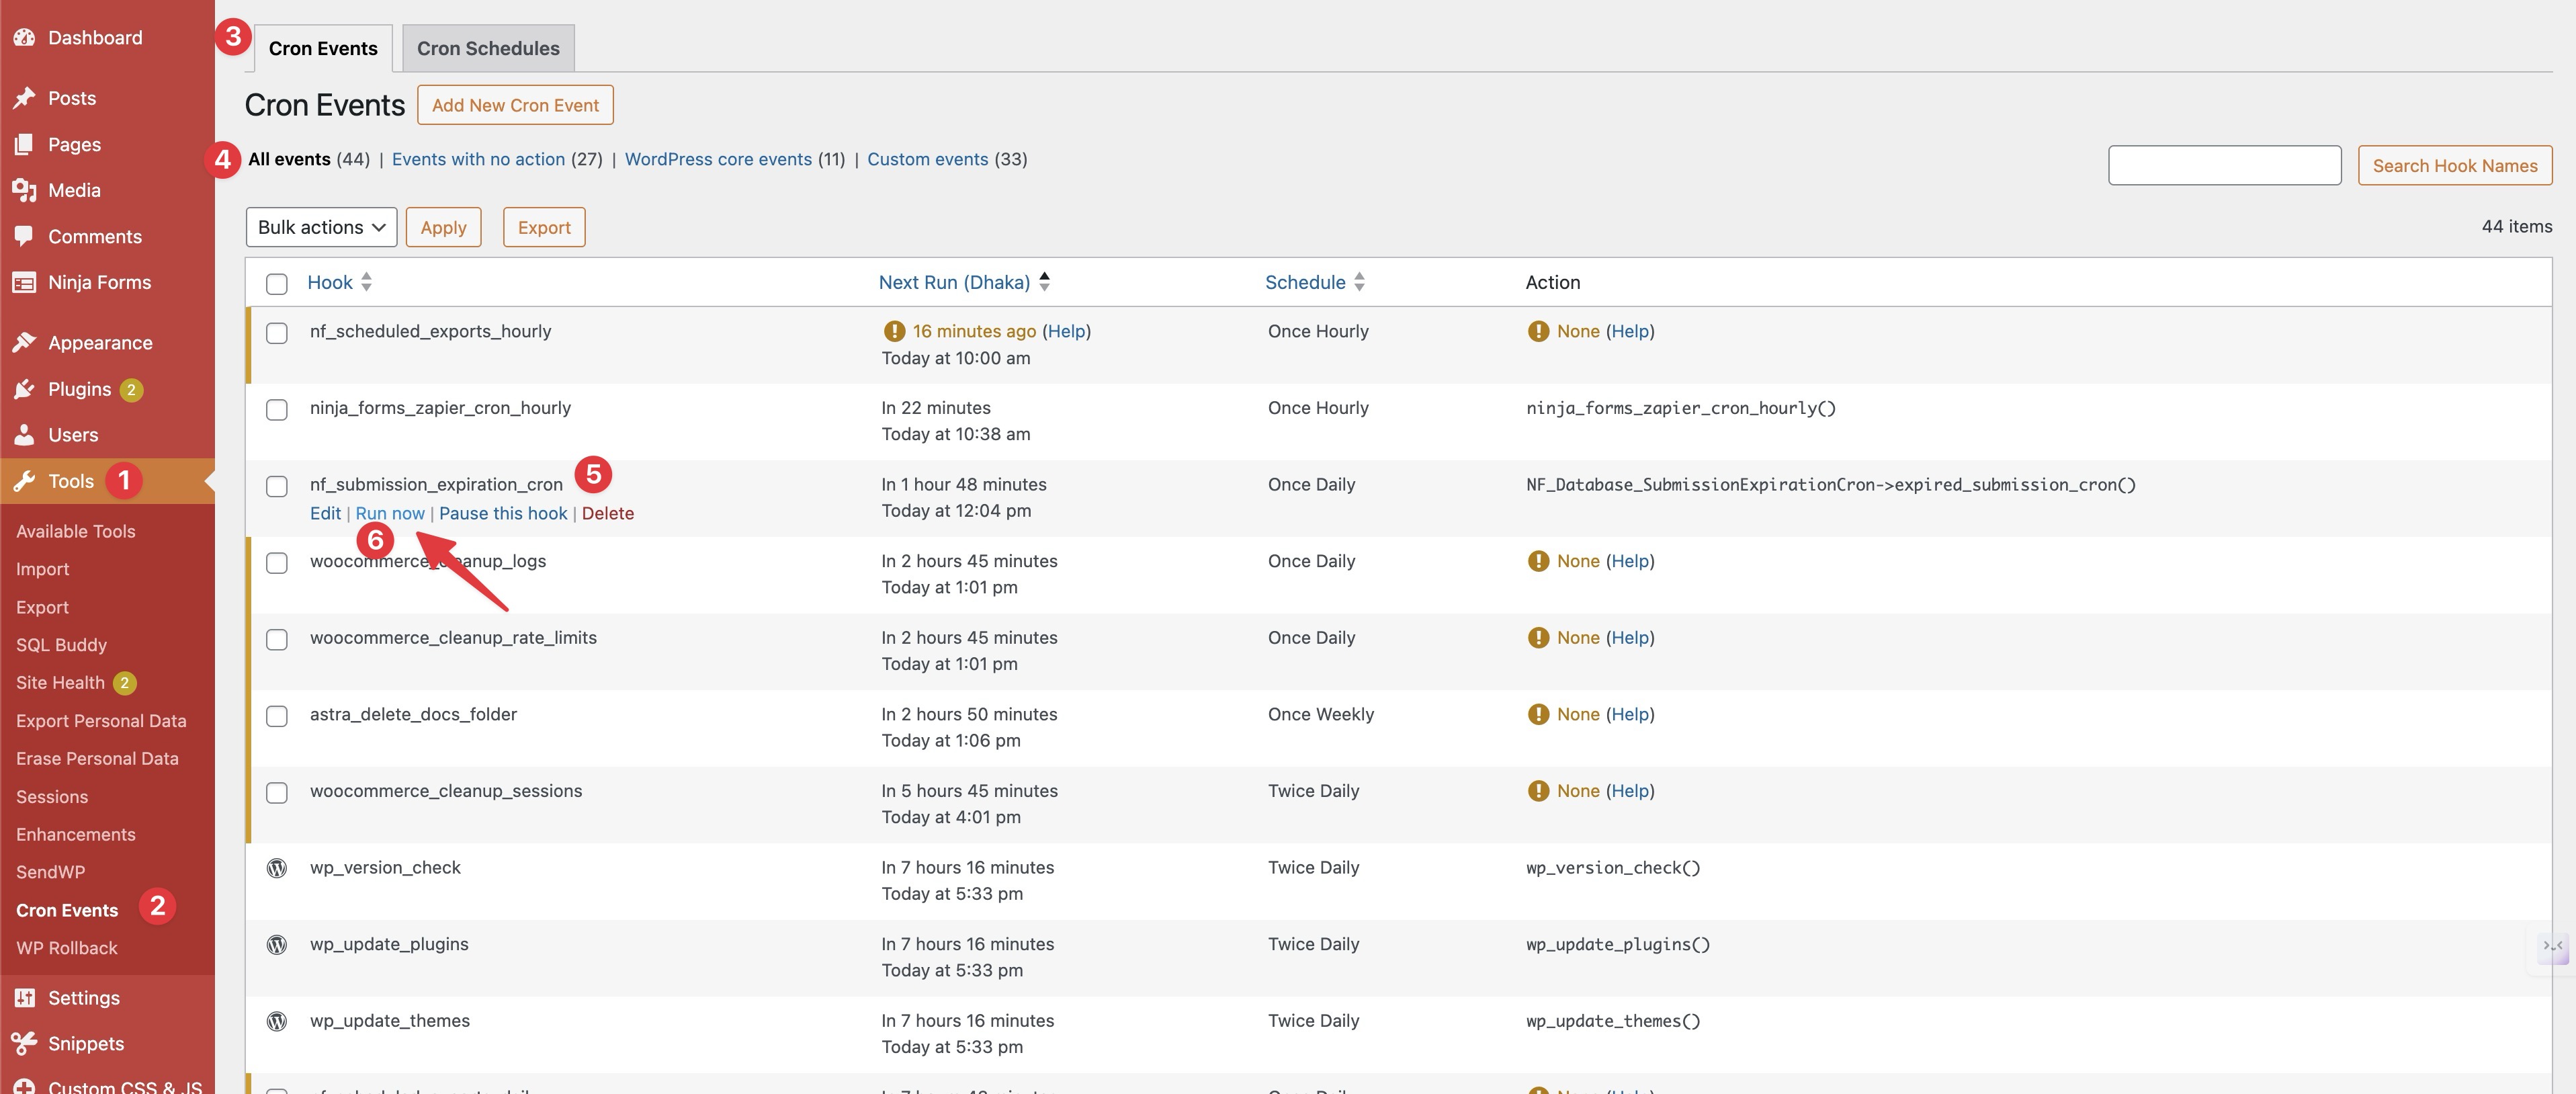Viewport: 2576px width, 1094px height.
Task: Check the woocommerce_cleanup_sessions row checkbox
Action: pos(277,793)
